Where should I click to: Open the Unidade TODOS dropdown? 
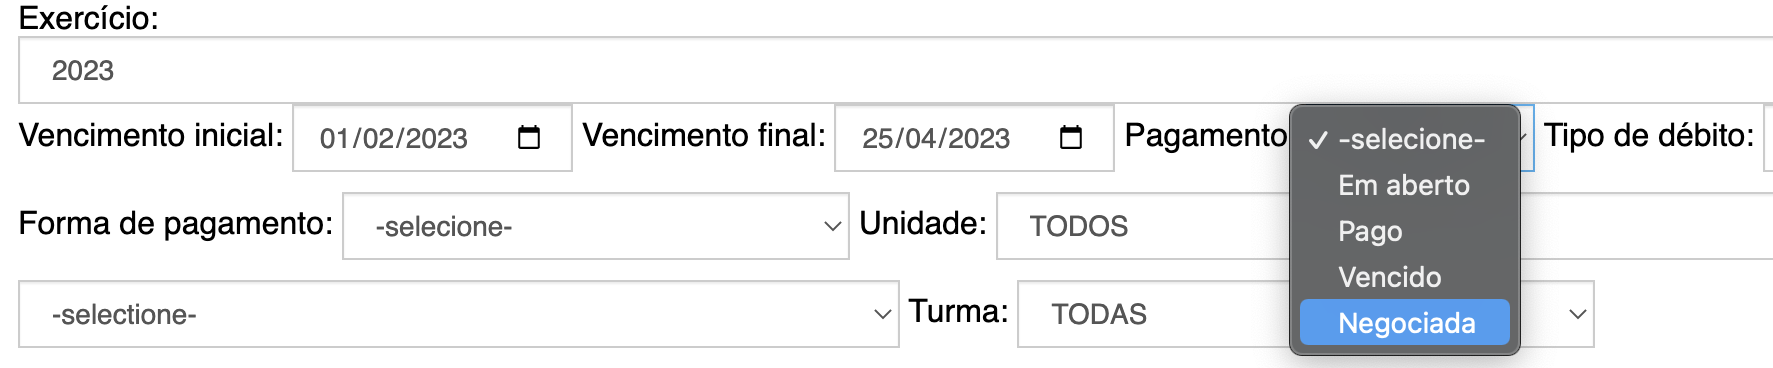click(x=1143, y=226)
